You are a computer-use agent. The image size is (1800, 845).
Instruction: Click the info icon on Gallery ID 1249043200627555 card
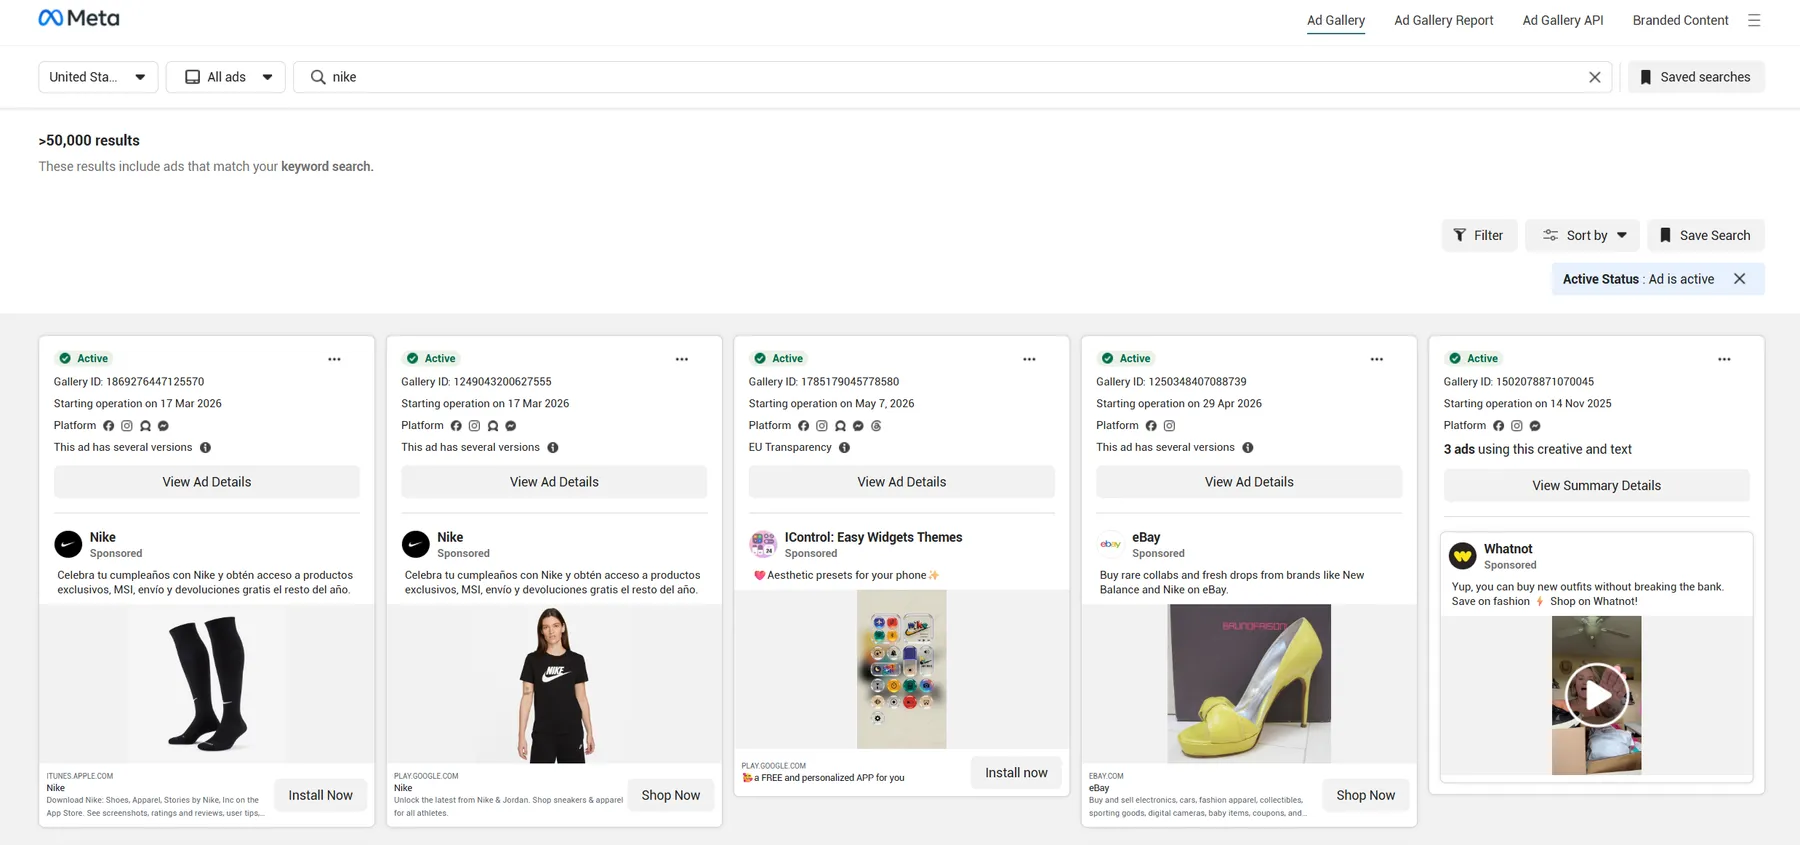(x=553, y=448)
